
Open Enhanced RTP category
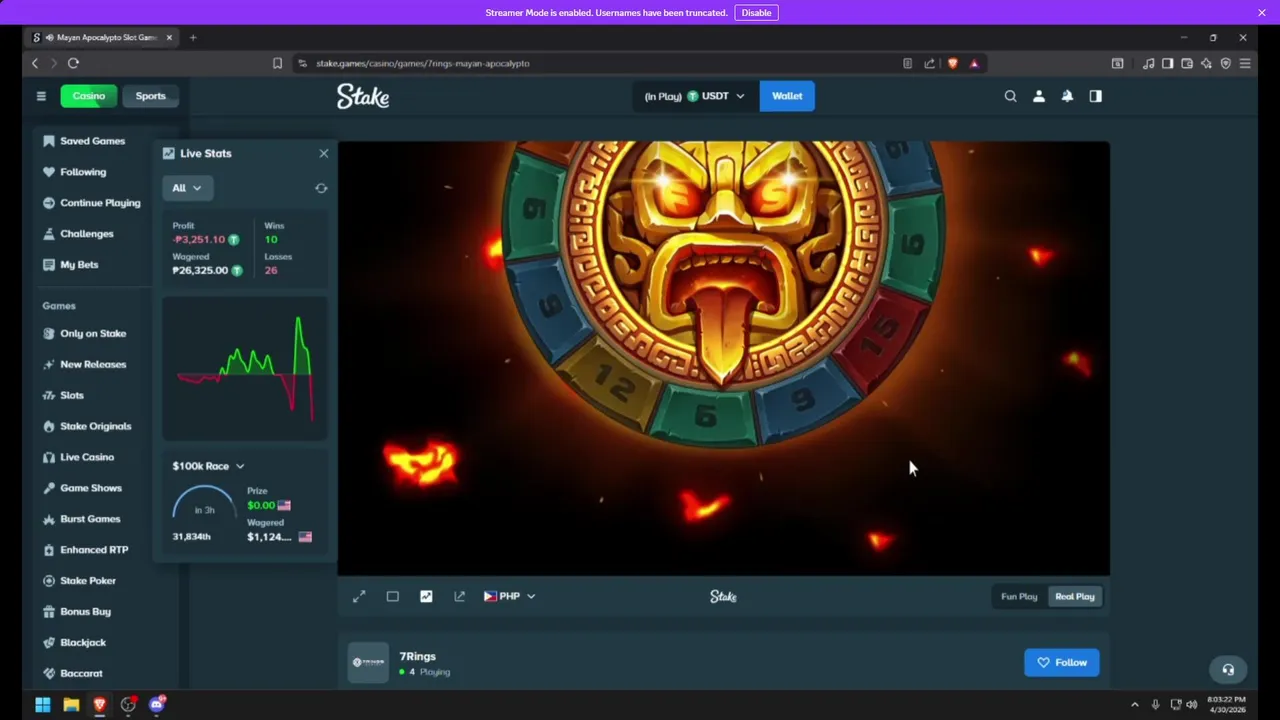pyautogui.click(x=94, y=550)
